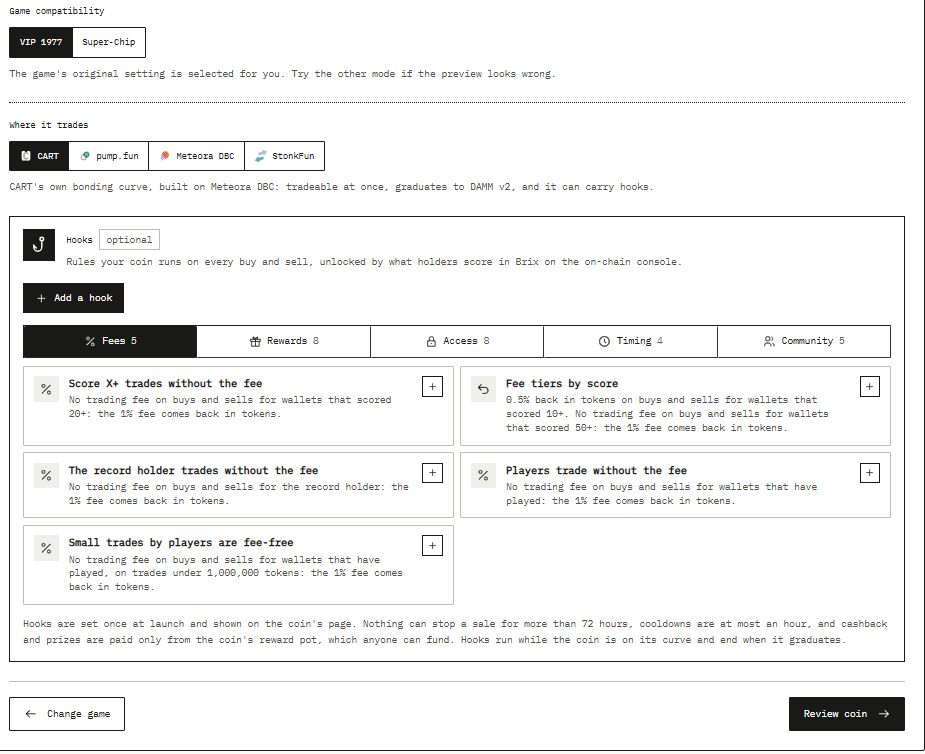Viewport: 925px width, 754px height.
Task: Click the 'Players trade without the fee' title
Action: pyautogui.click(x=596, y=470)
